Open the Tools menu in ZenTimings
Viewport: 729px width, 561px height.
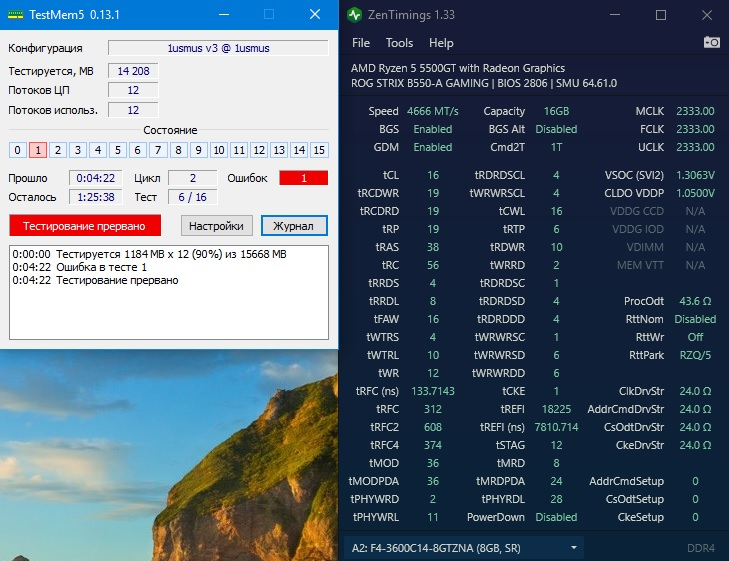coord(399,43)
